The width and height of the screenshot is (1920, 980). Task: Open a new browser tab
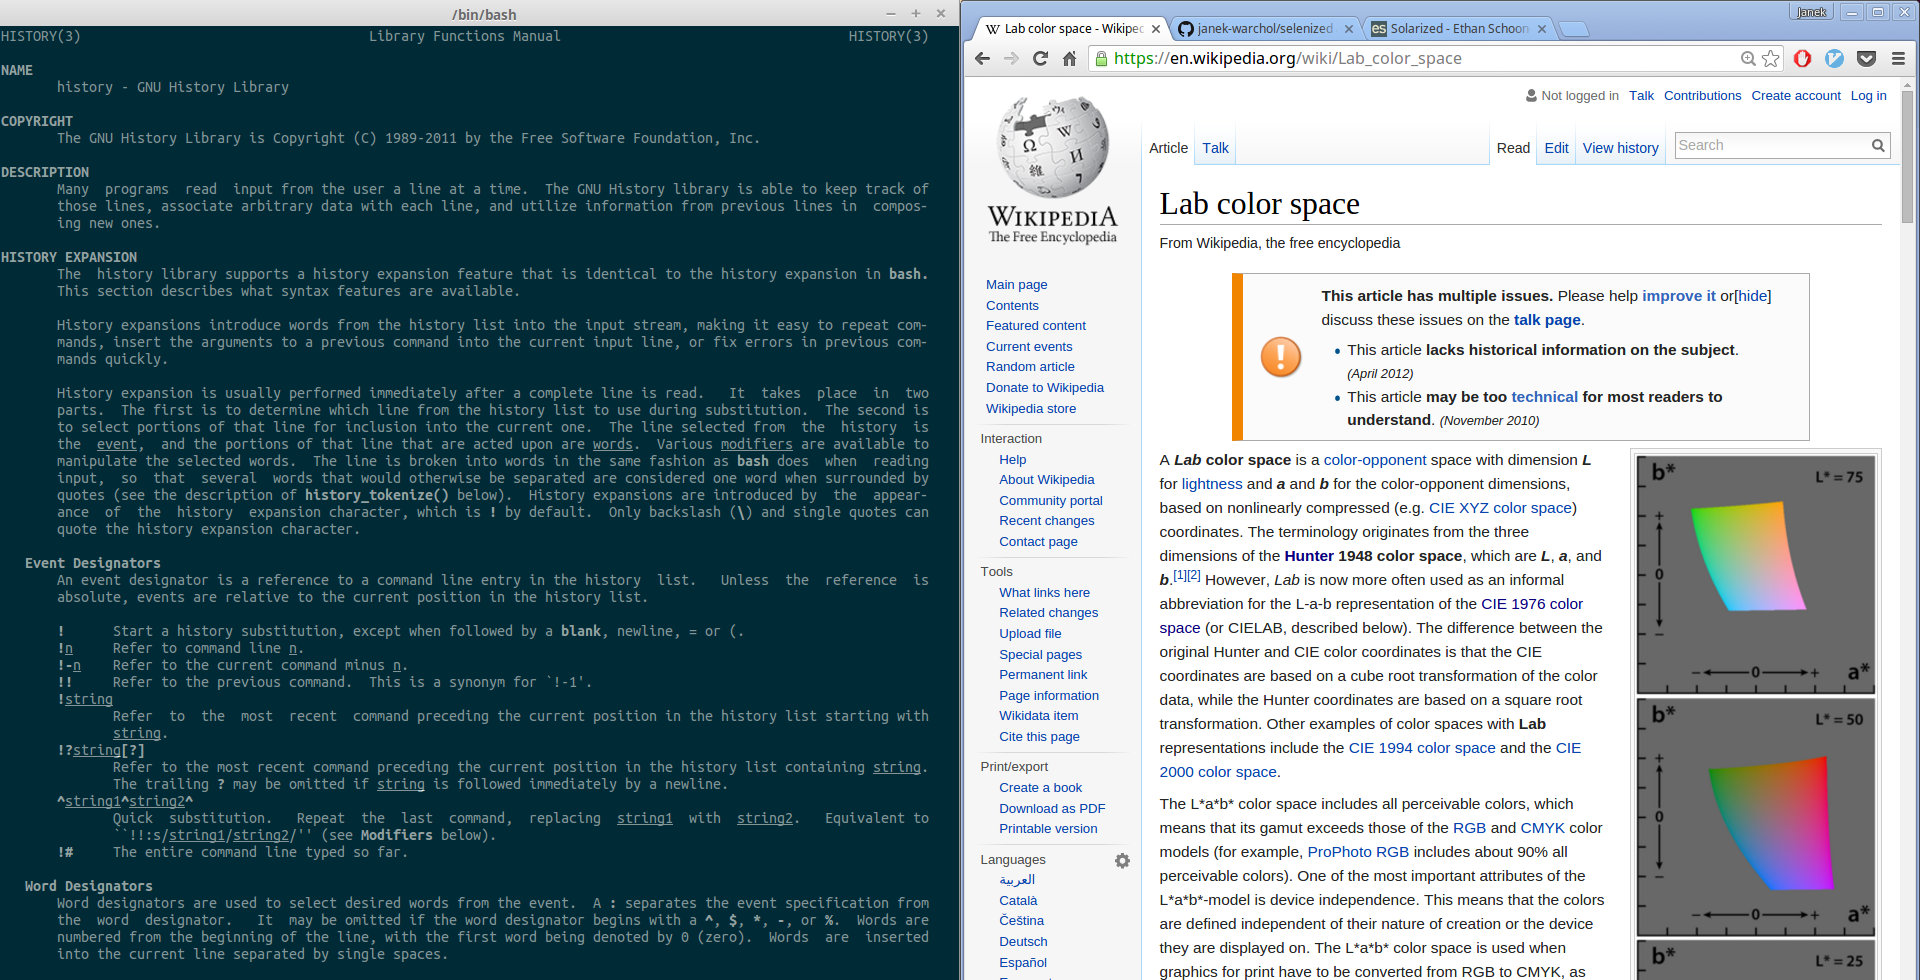click(1574, 29)
